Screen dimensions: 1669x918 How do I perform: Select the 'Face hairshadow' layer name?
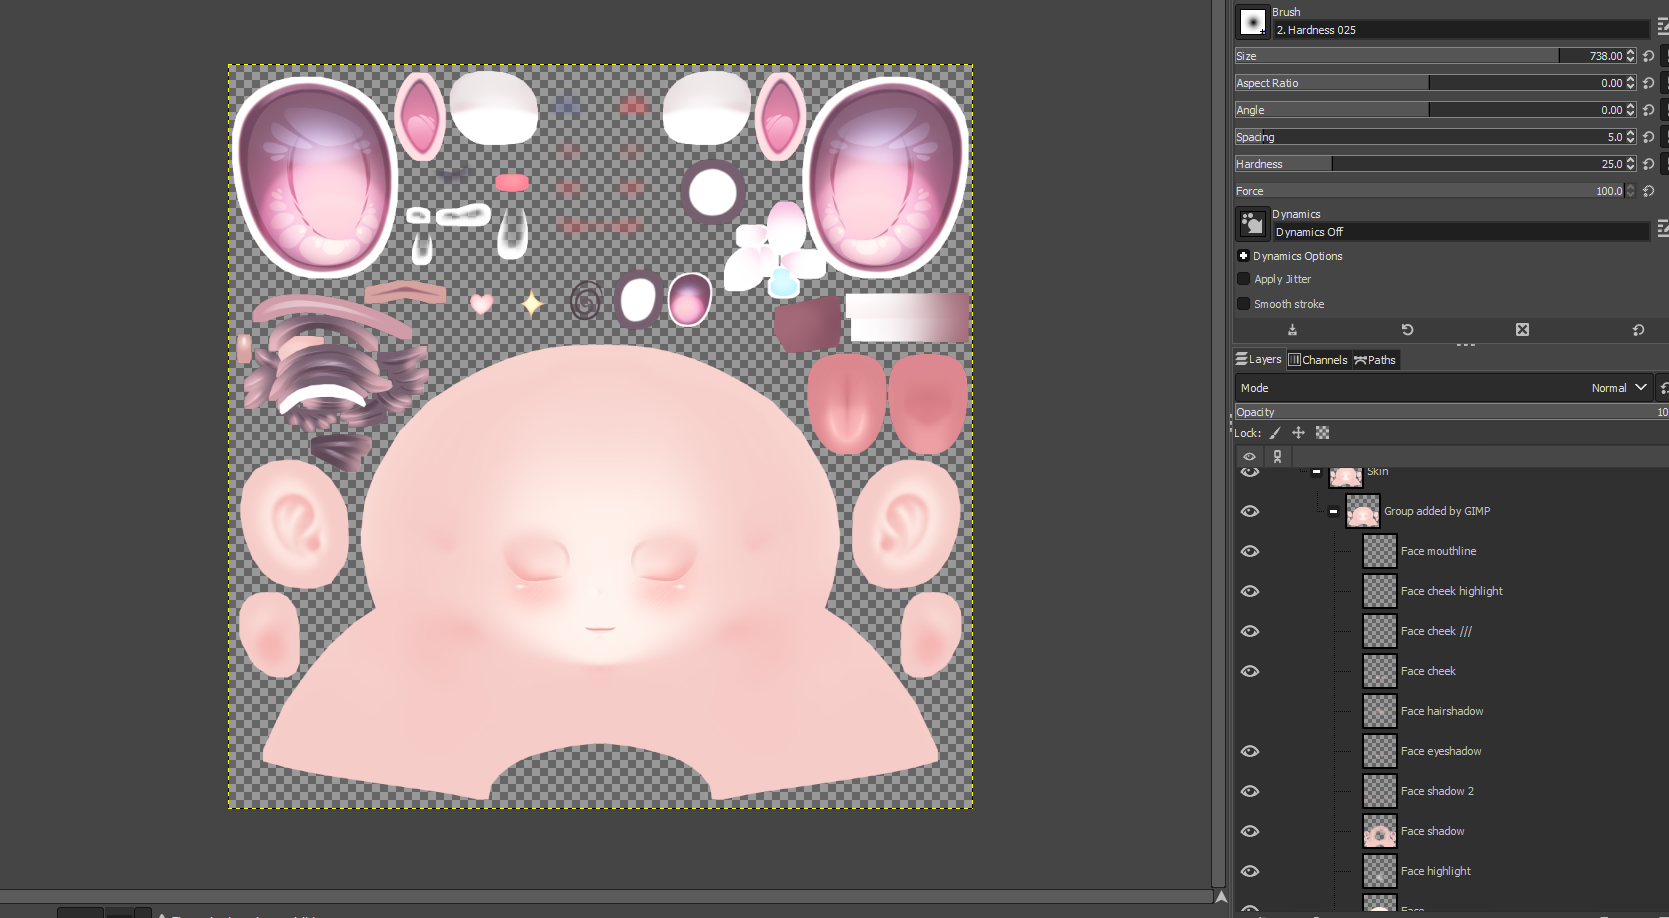pos(1442,711)
